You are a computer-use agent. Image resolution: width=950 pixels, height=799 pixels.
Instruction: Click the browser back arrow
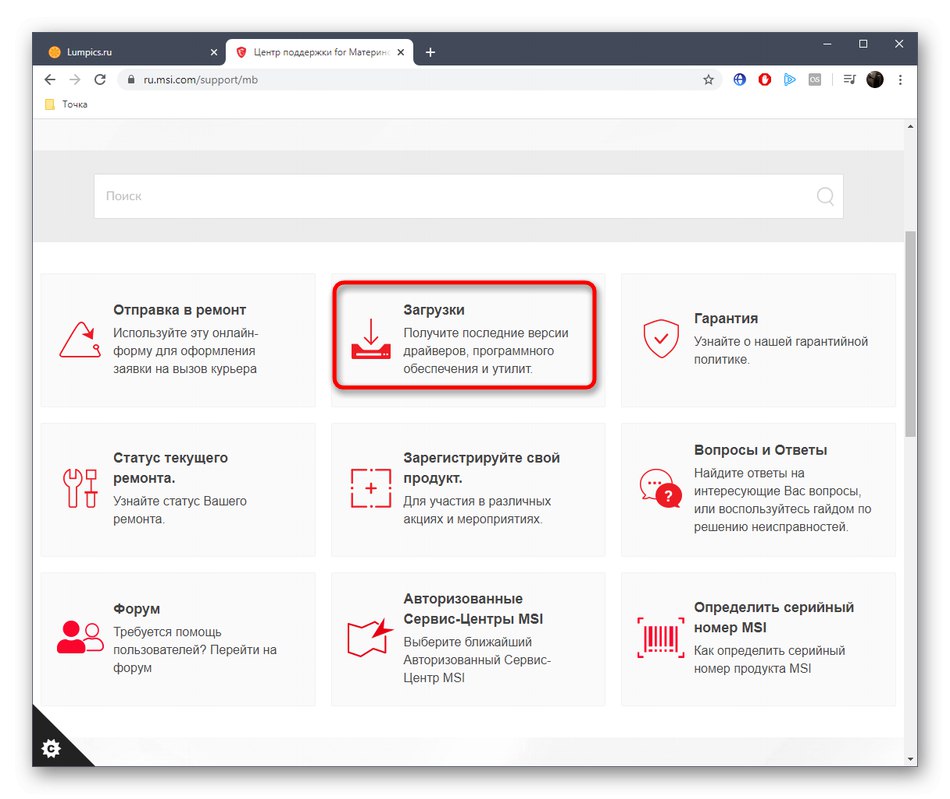(x=50, y=79)
